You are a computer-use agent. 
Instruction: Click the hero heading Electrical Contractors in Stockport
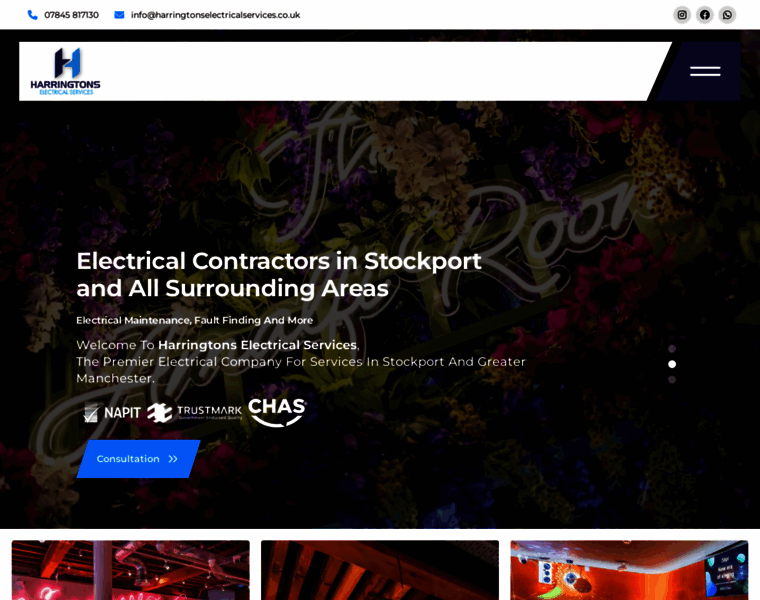[279, 261]
